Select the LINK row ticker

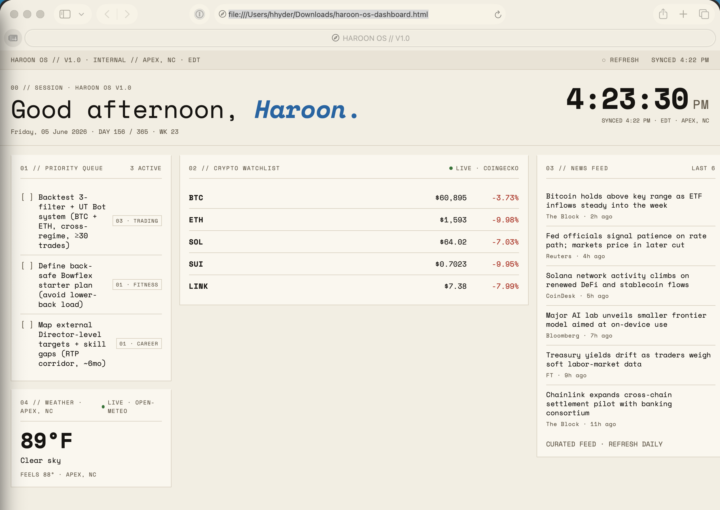(x=198, y=286)
